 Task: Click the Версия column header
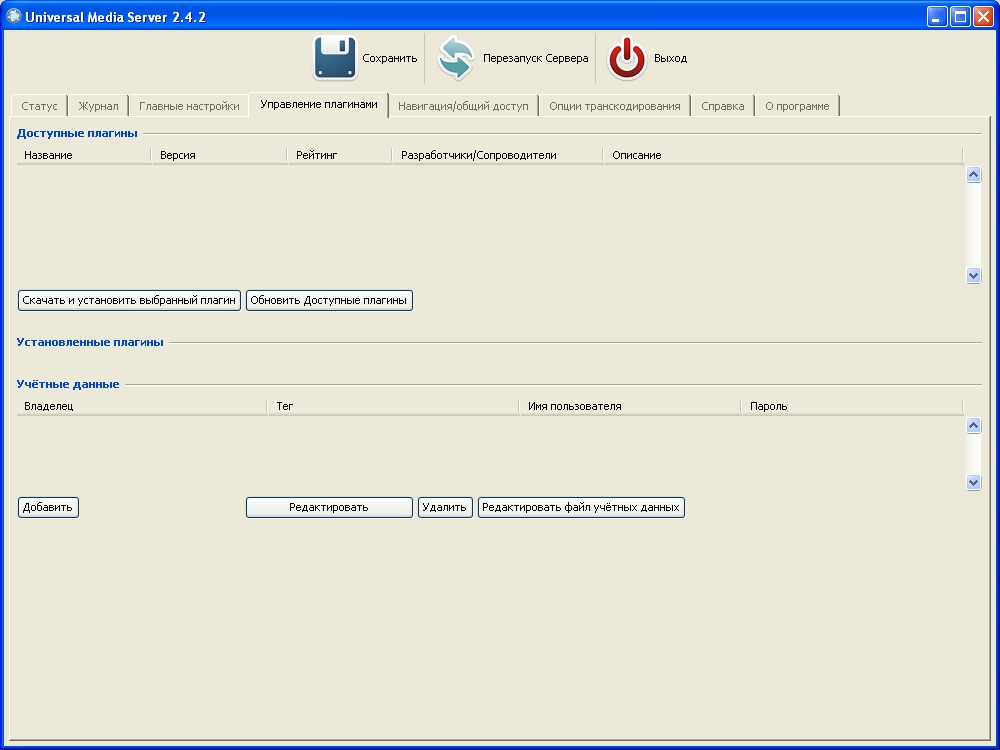(219, 155)
